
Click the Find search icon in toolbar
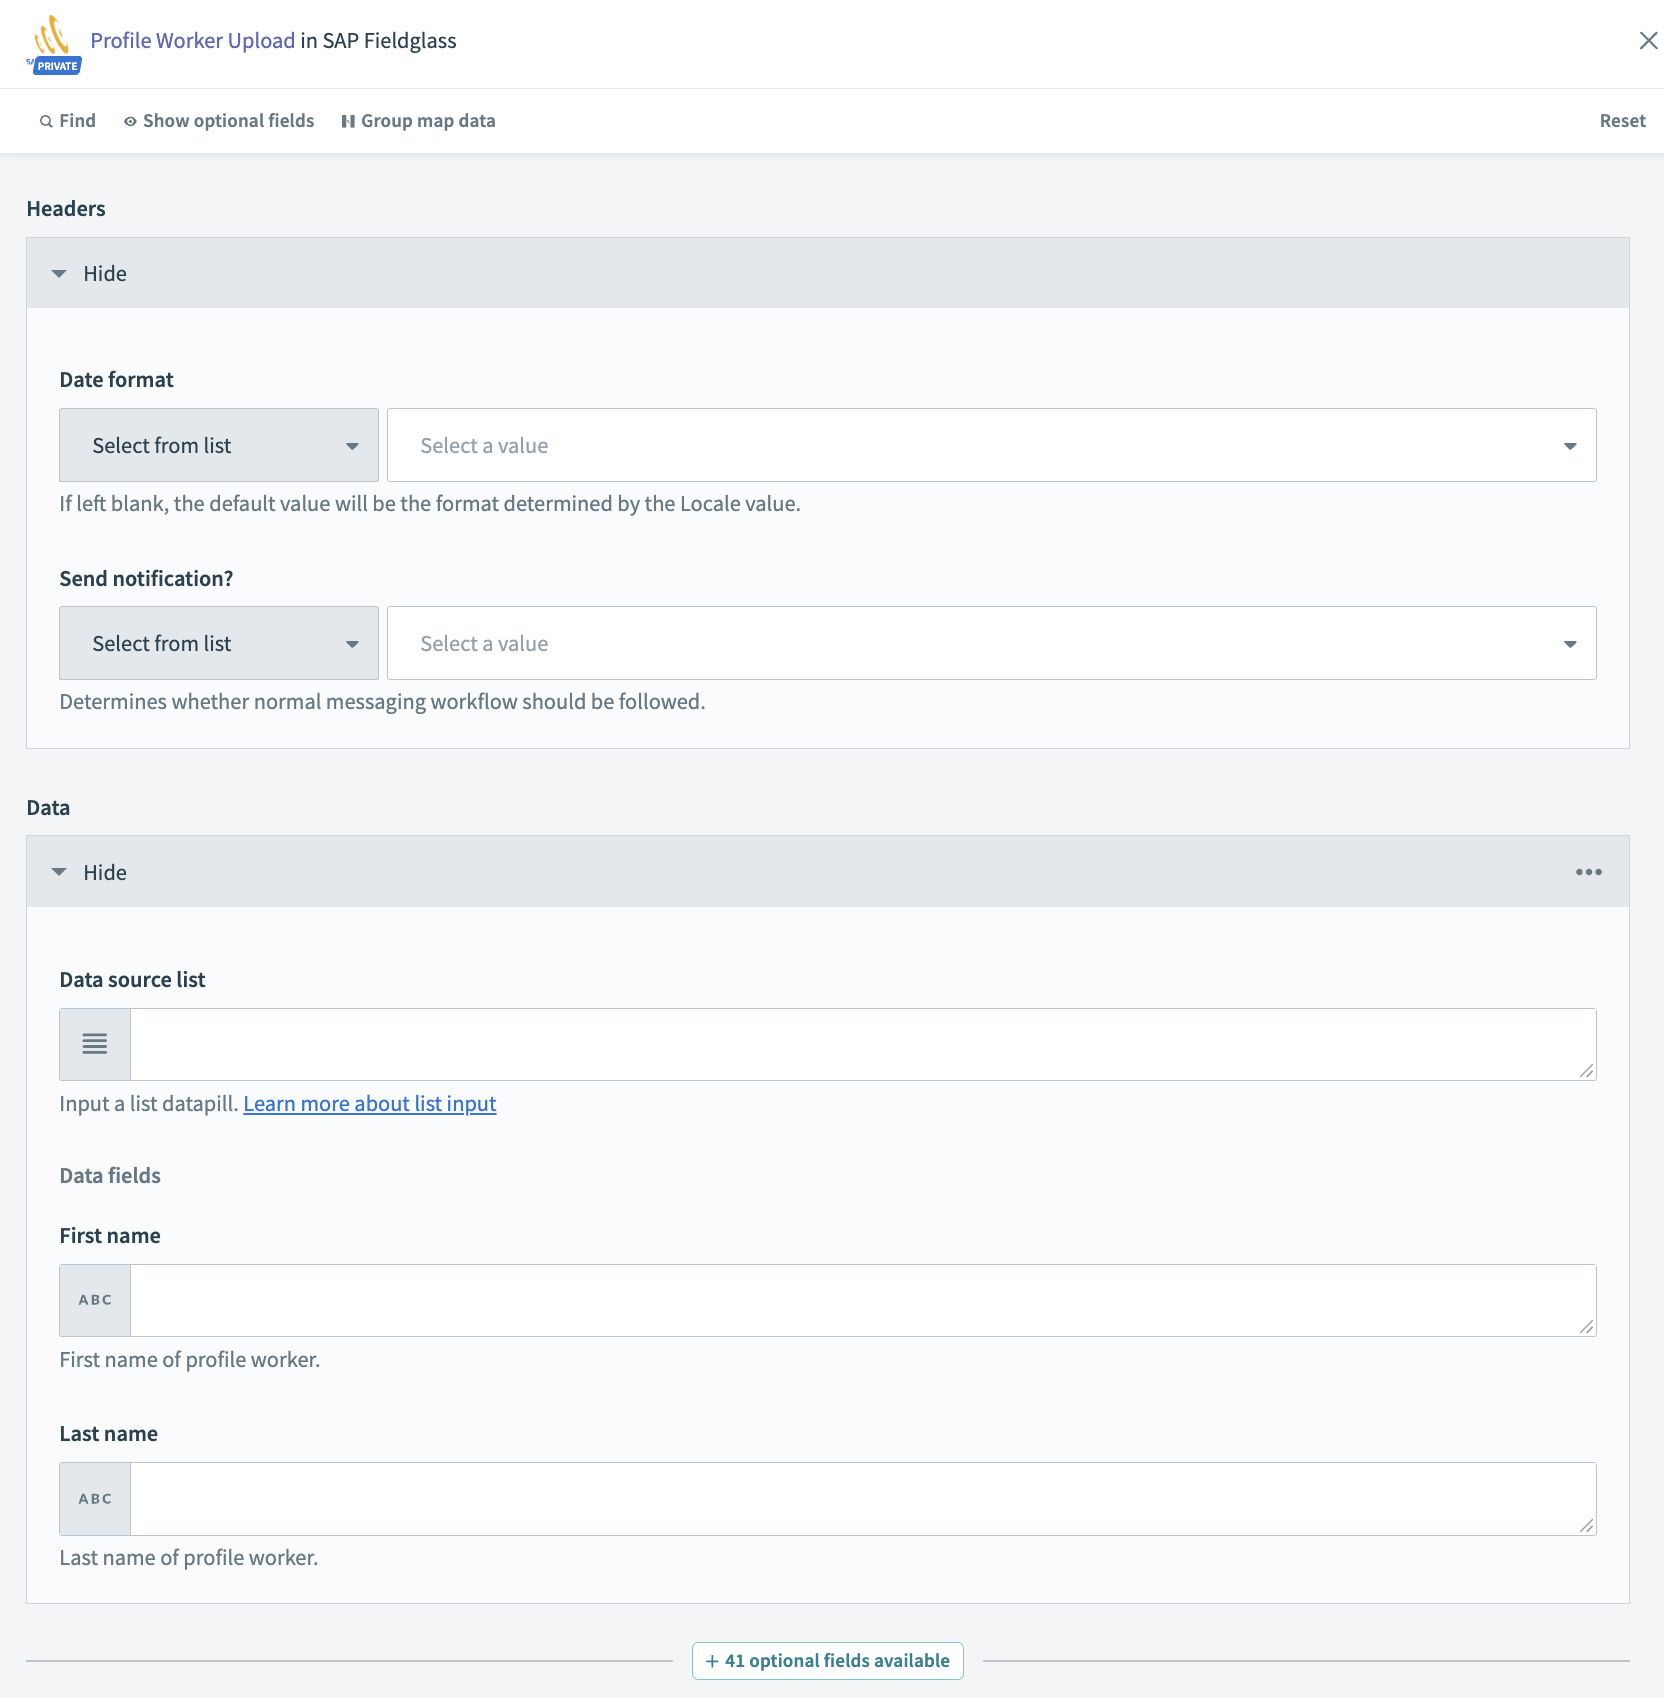[46, 120]
